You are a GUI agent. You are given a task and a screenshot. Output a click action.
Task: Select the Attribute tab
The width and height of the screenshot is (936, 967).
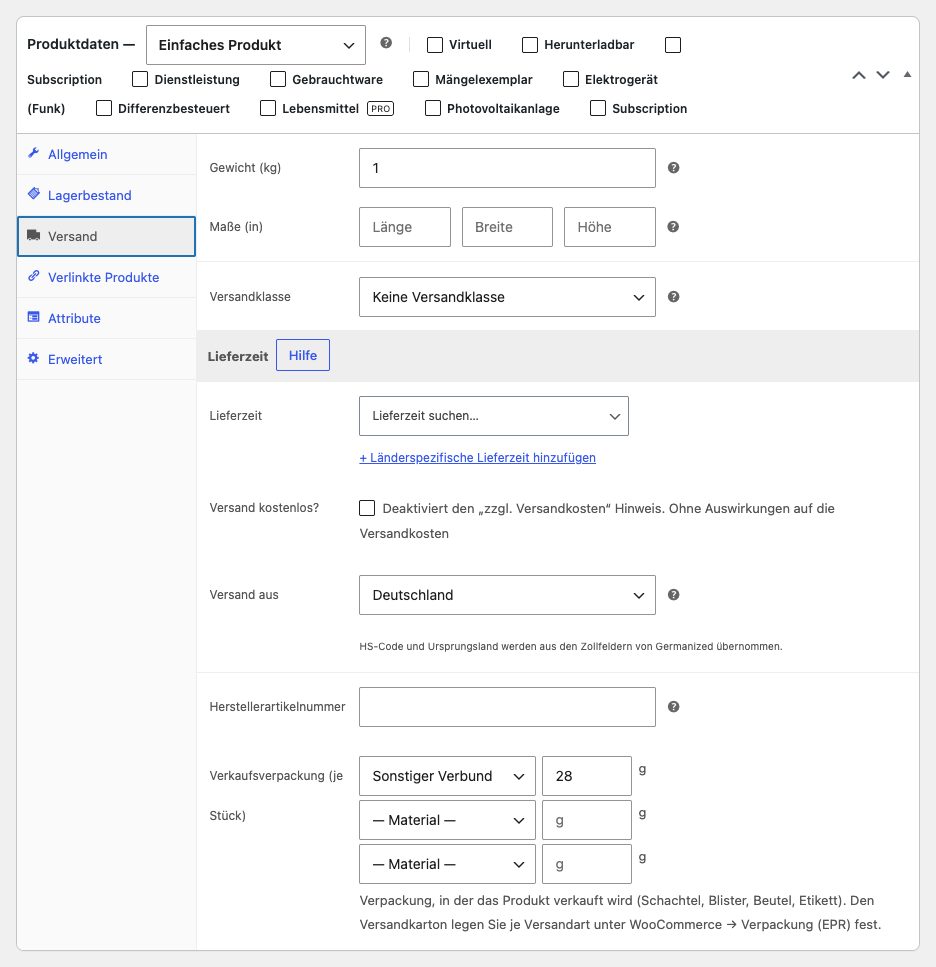106,318
